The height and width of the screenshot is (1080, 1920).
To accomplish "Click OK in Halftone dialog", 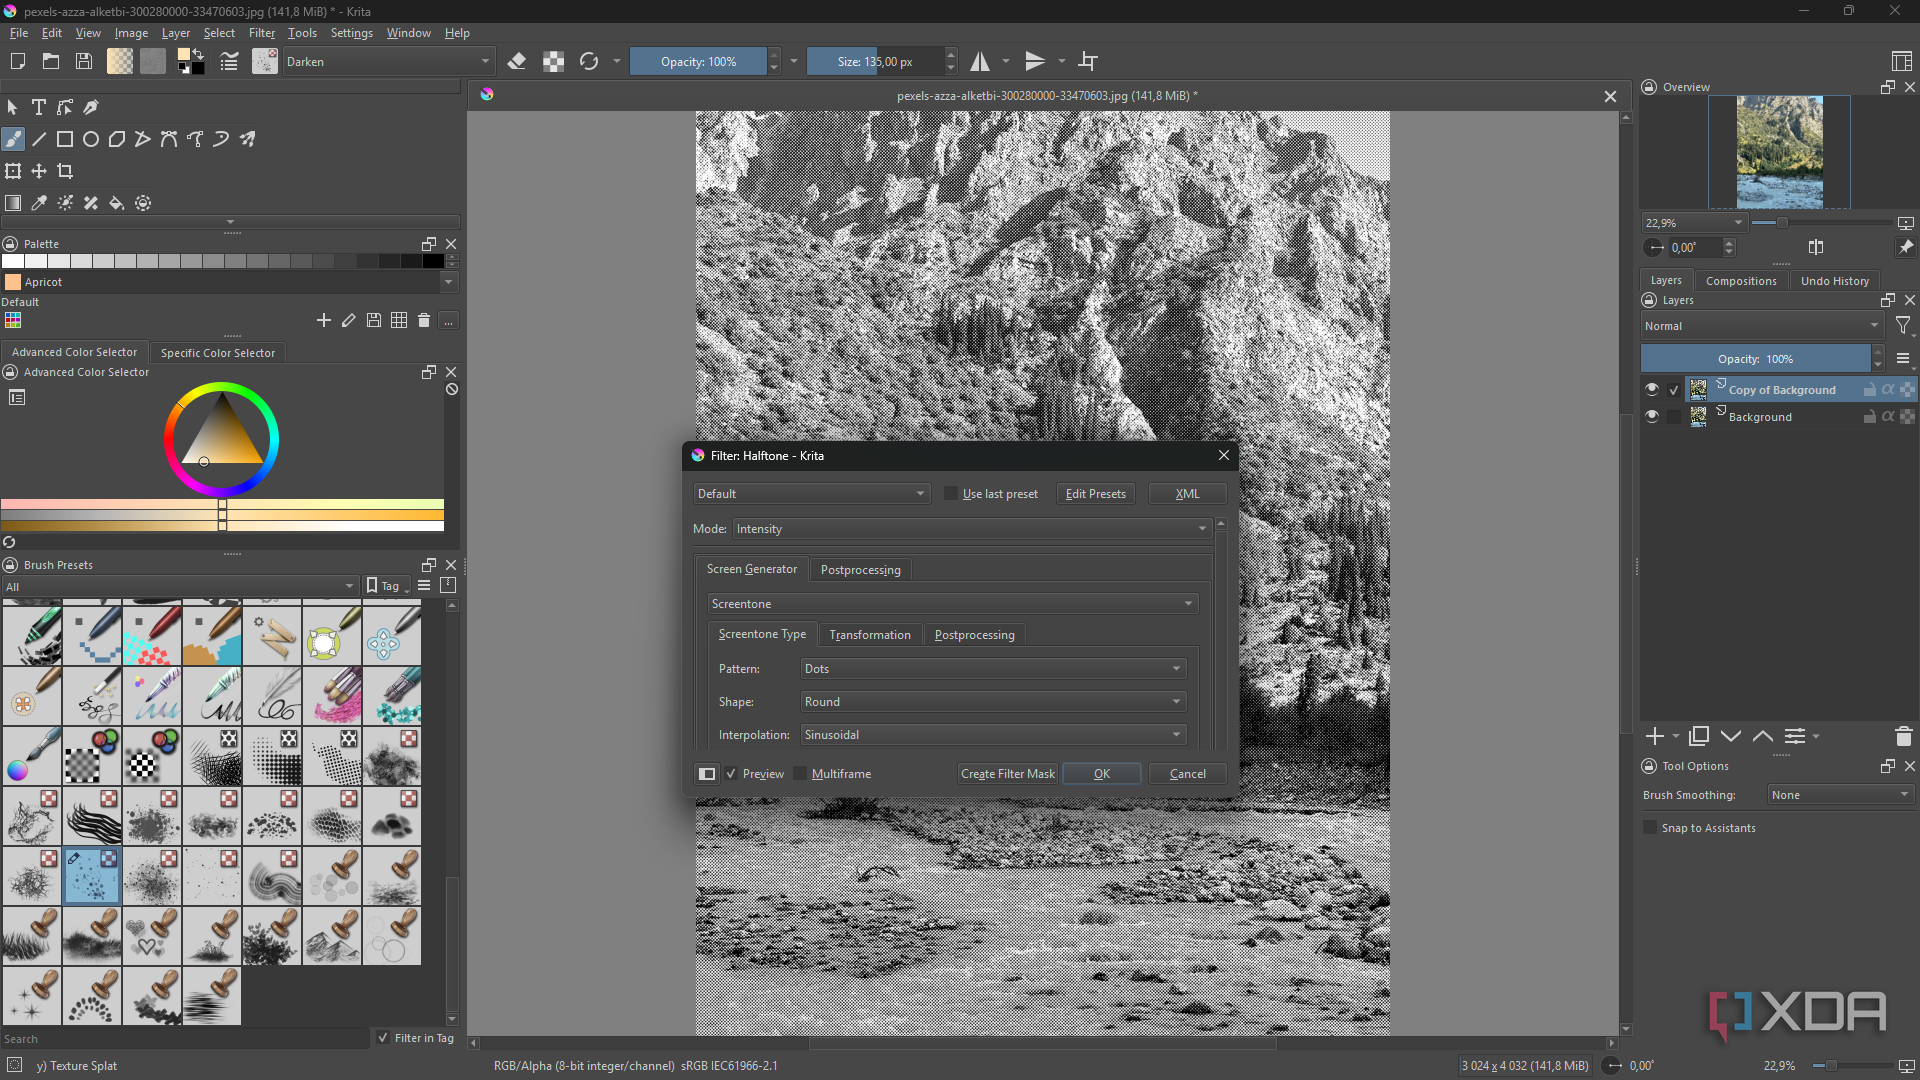I will point(1102,774).
